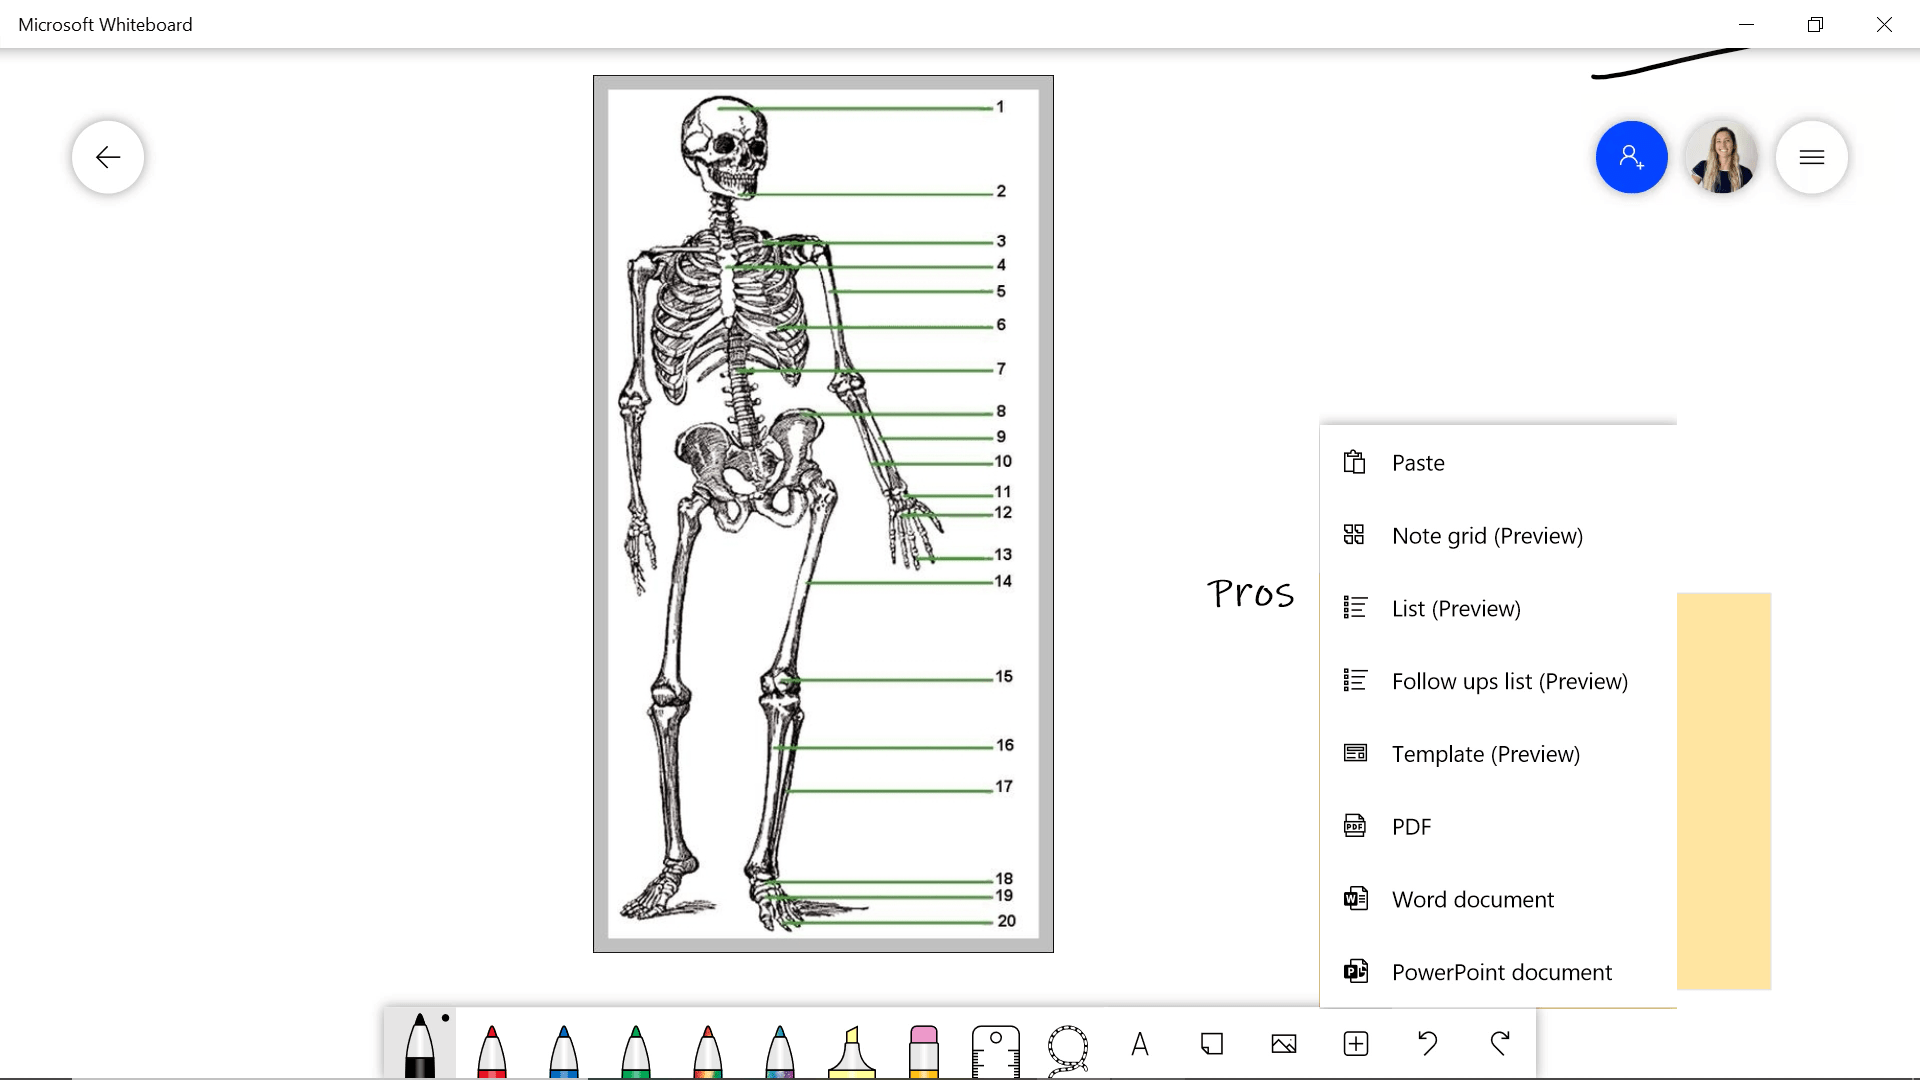This screenshot has width=1920, height=1080.
Task: Insert a Template (Preview)
Action: (1498, 755)
